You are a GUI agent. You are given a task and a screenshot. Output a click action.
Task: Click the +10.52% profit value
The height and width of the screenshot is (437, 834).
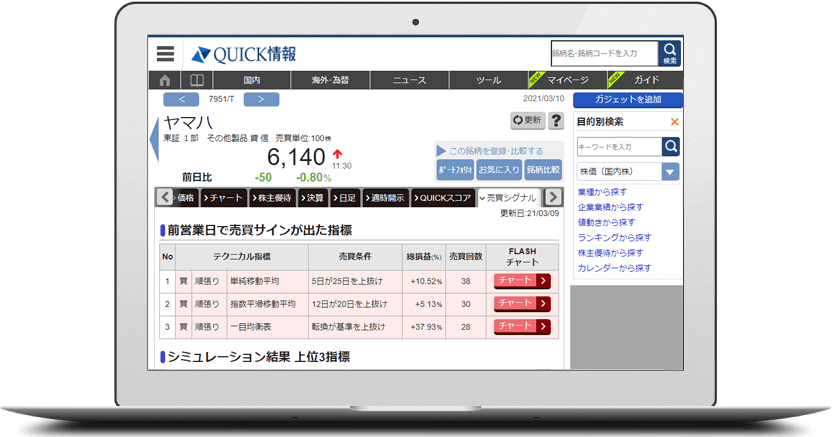(x=426, y=281)
